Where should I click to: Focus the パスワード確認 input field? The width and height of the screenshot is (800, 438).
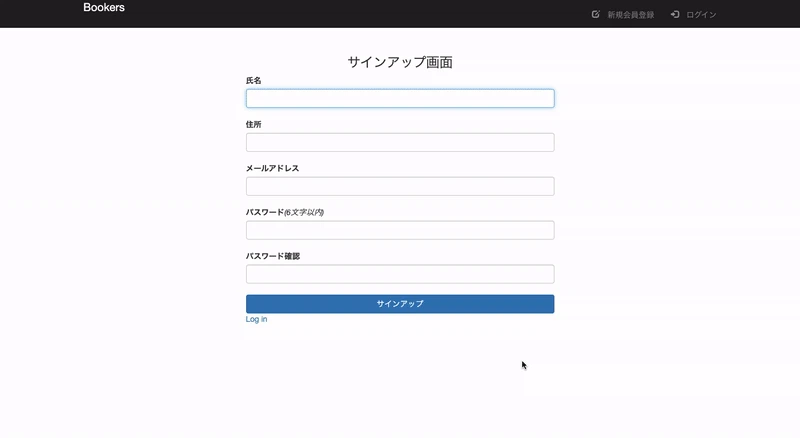[x=400, y=274]
